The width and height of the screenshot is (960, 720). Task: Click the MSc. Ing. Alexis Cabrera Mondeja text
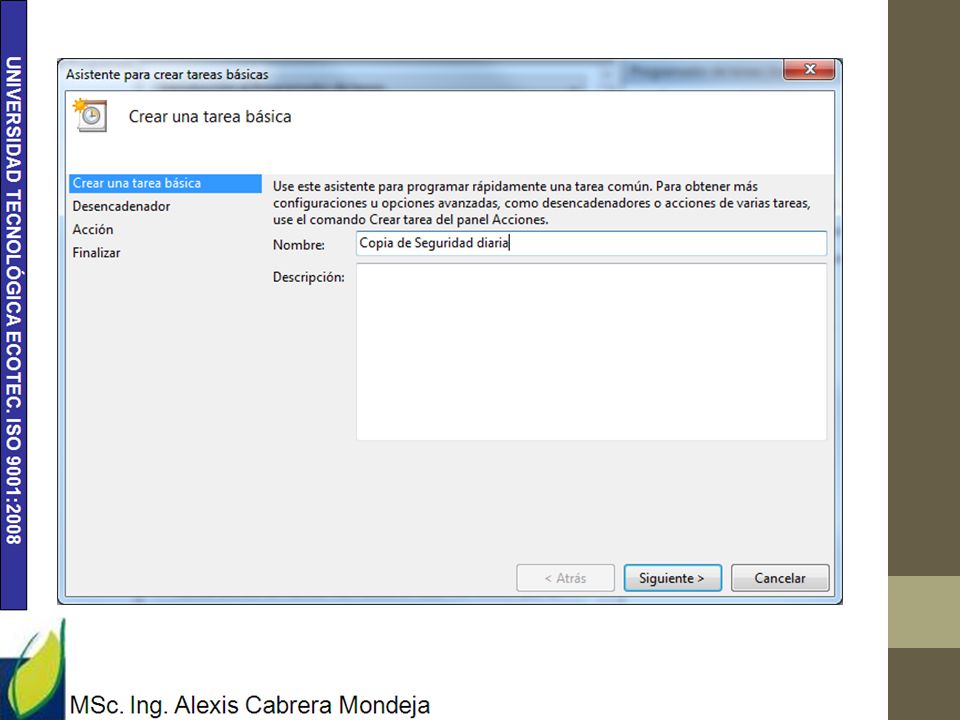tap(250, 705)
